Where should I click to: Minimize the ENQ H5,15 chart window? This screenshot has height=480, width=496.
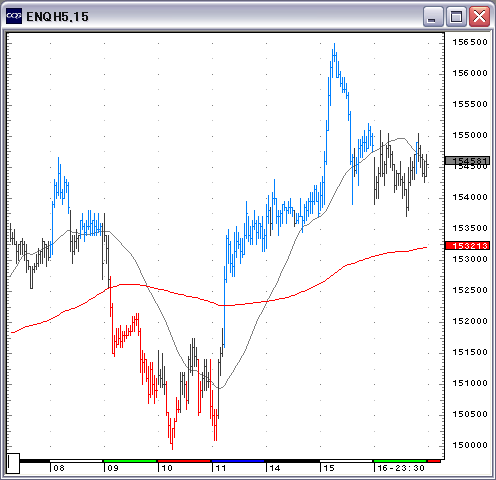[433, 17]
